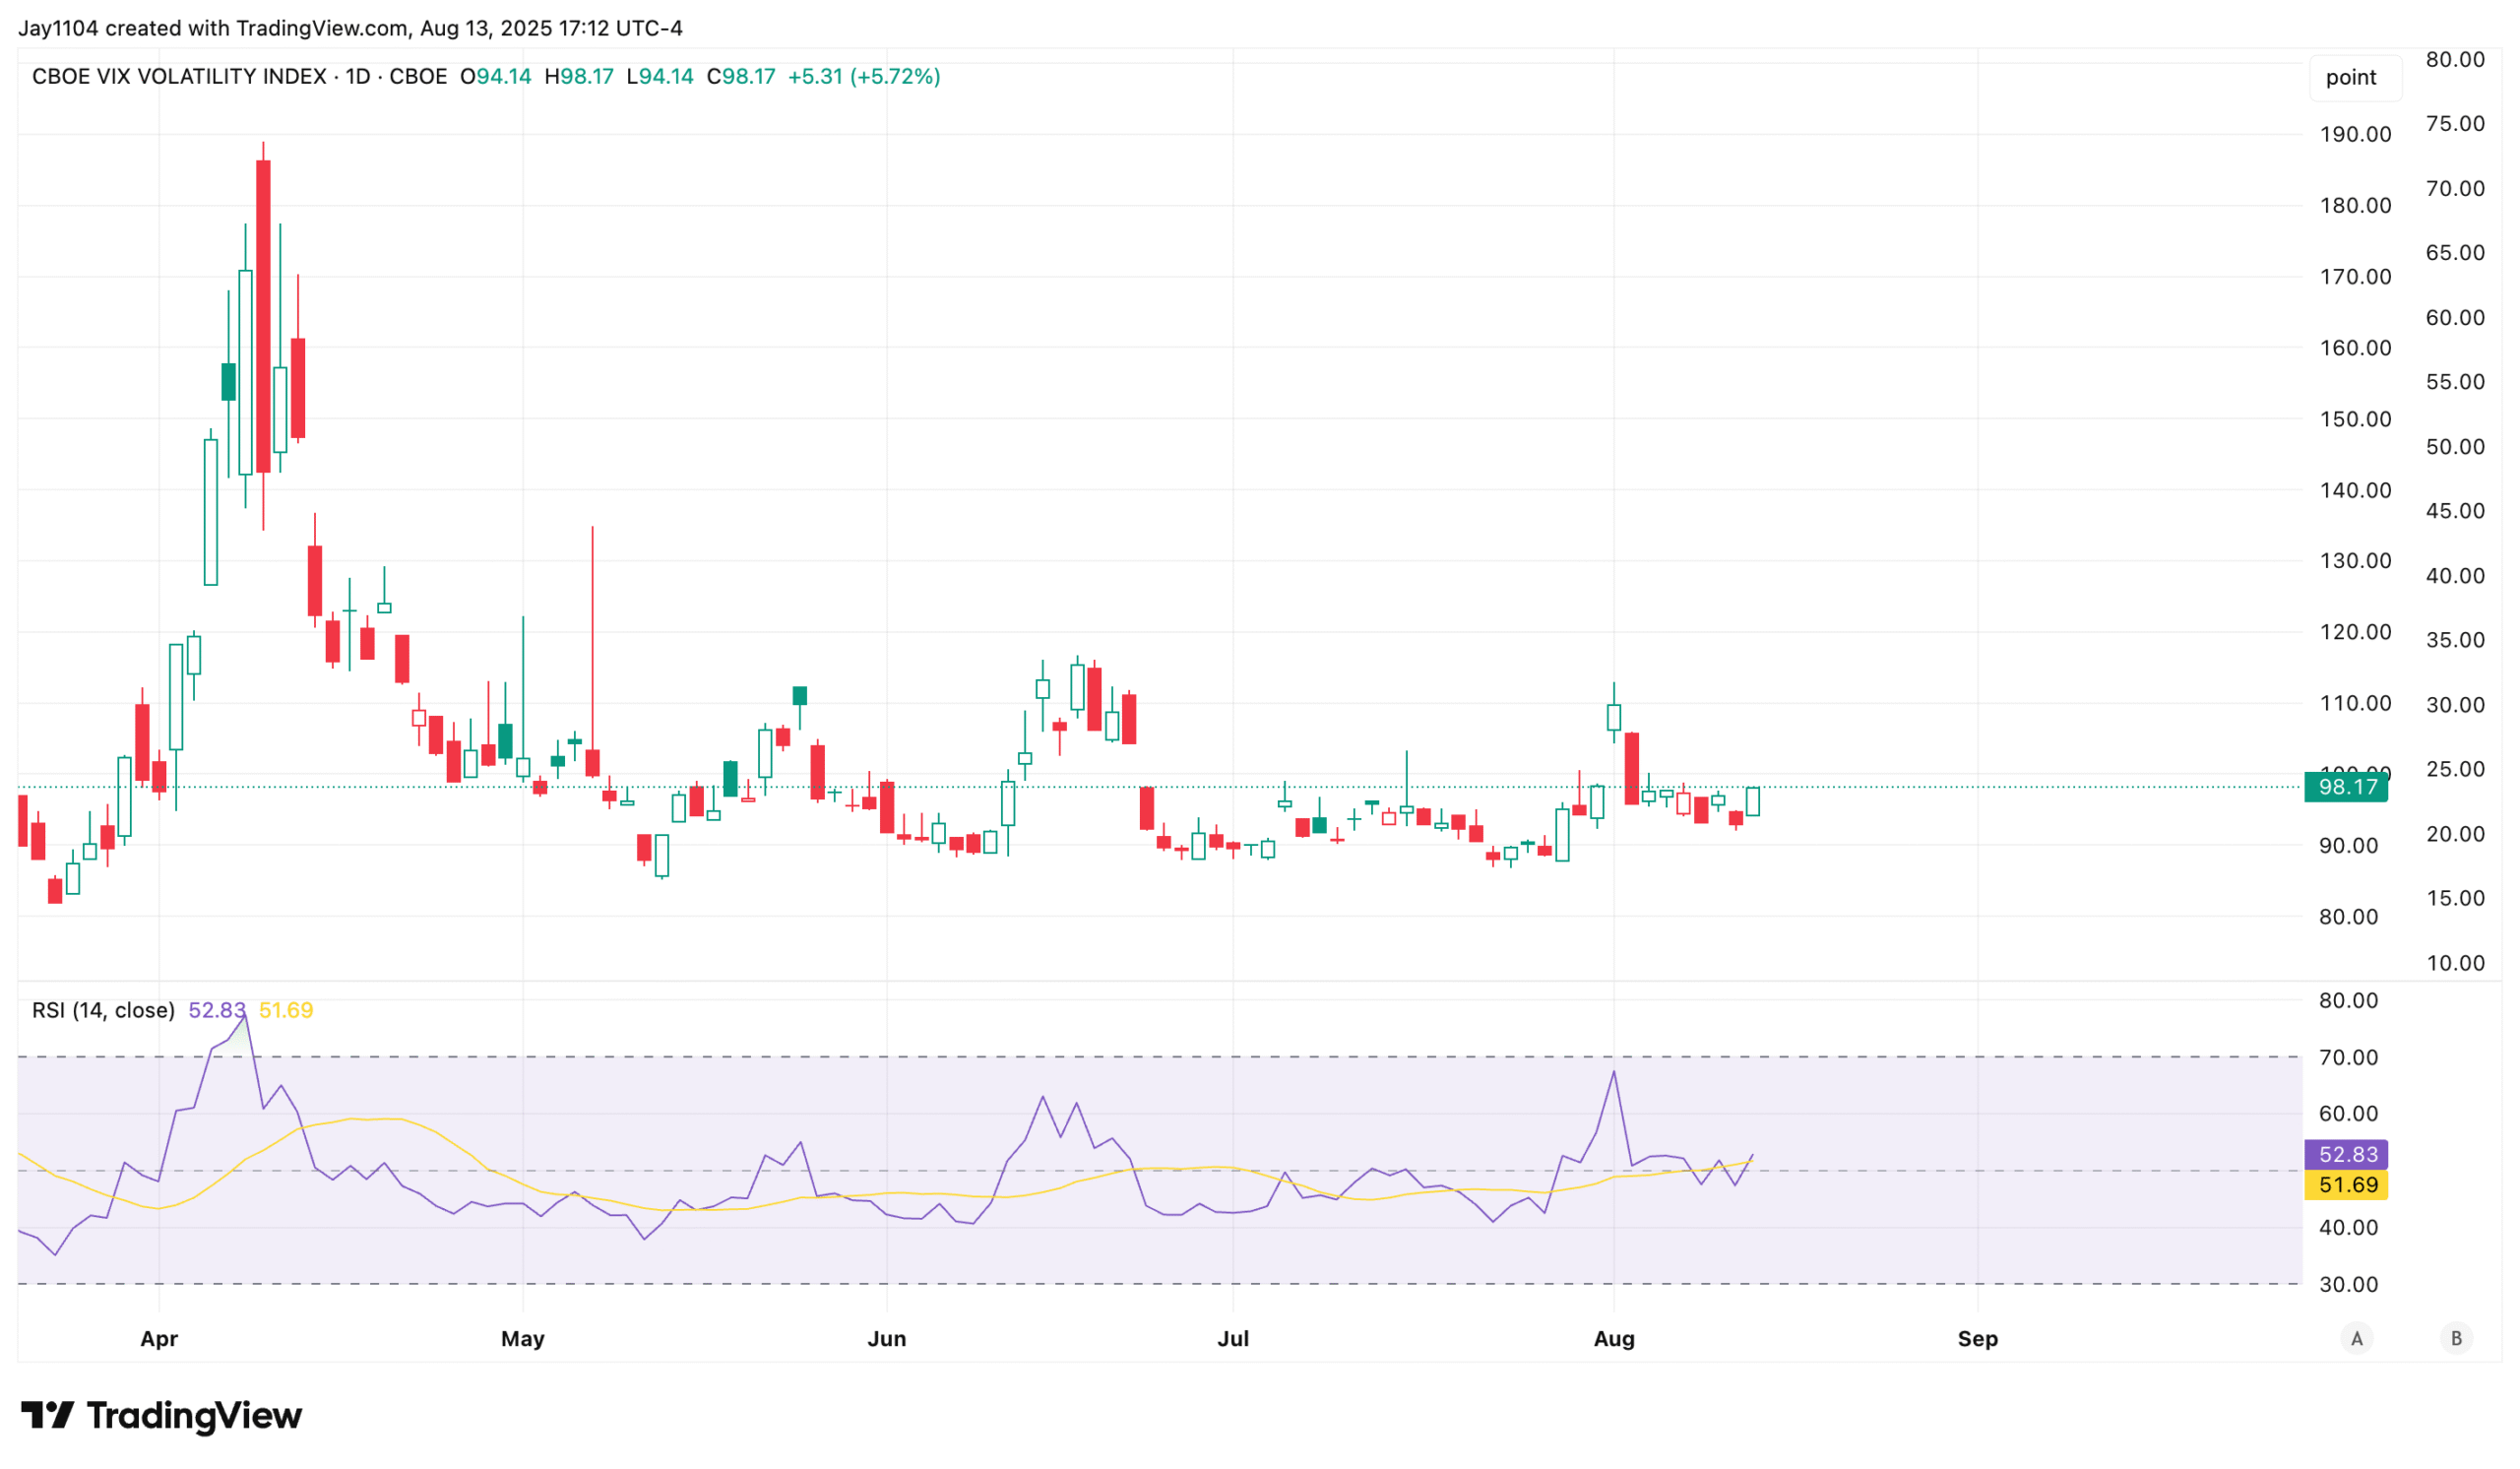Toggle the B scale button
Viewport: 2520px width, 1469px height.
click(2456, 1339)
